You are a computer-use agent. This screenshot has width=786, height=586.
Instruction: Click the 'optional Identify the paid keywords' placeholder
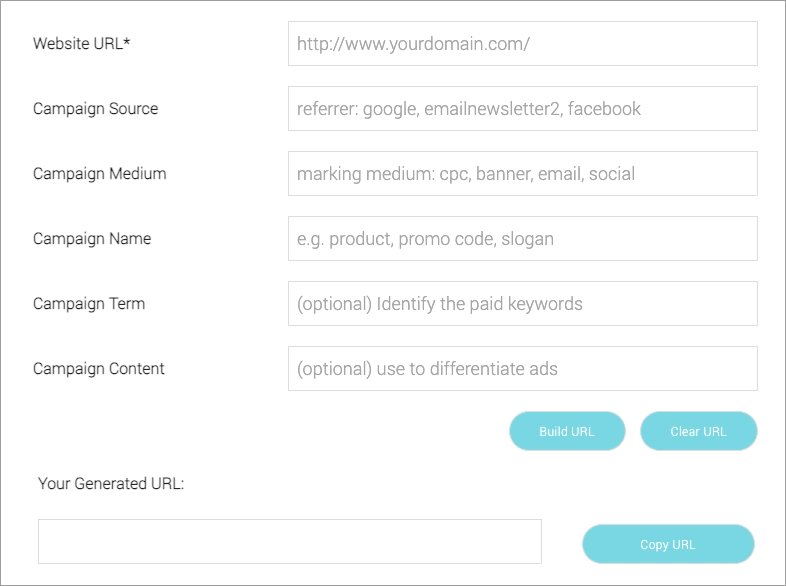point(440,304)
